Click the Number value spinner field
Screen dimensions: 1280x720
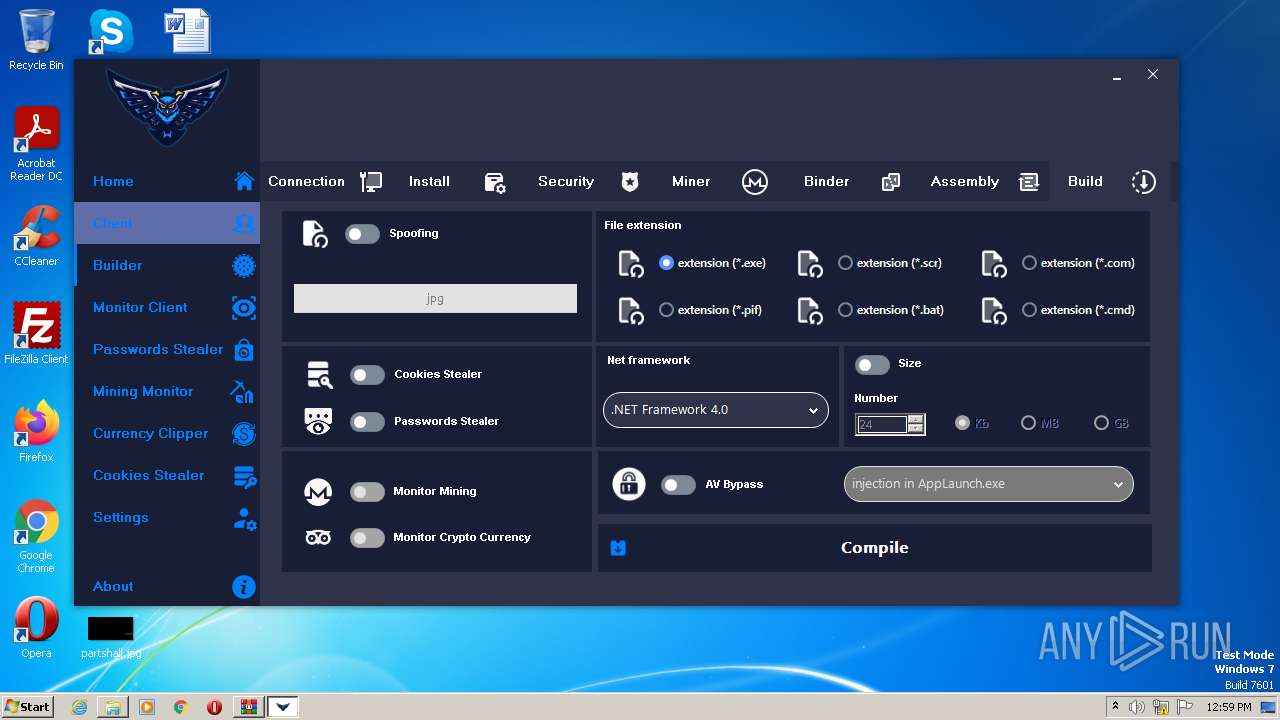coord(890,424)
